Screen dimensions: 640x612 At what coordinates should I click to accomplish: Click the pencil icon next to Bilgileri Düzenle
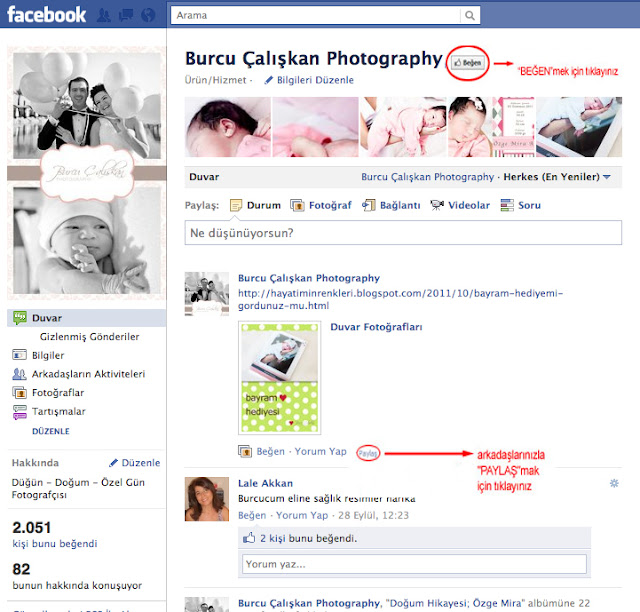268,80
